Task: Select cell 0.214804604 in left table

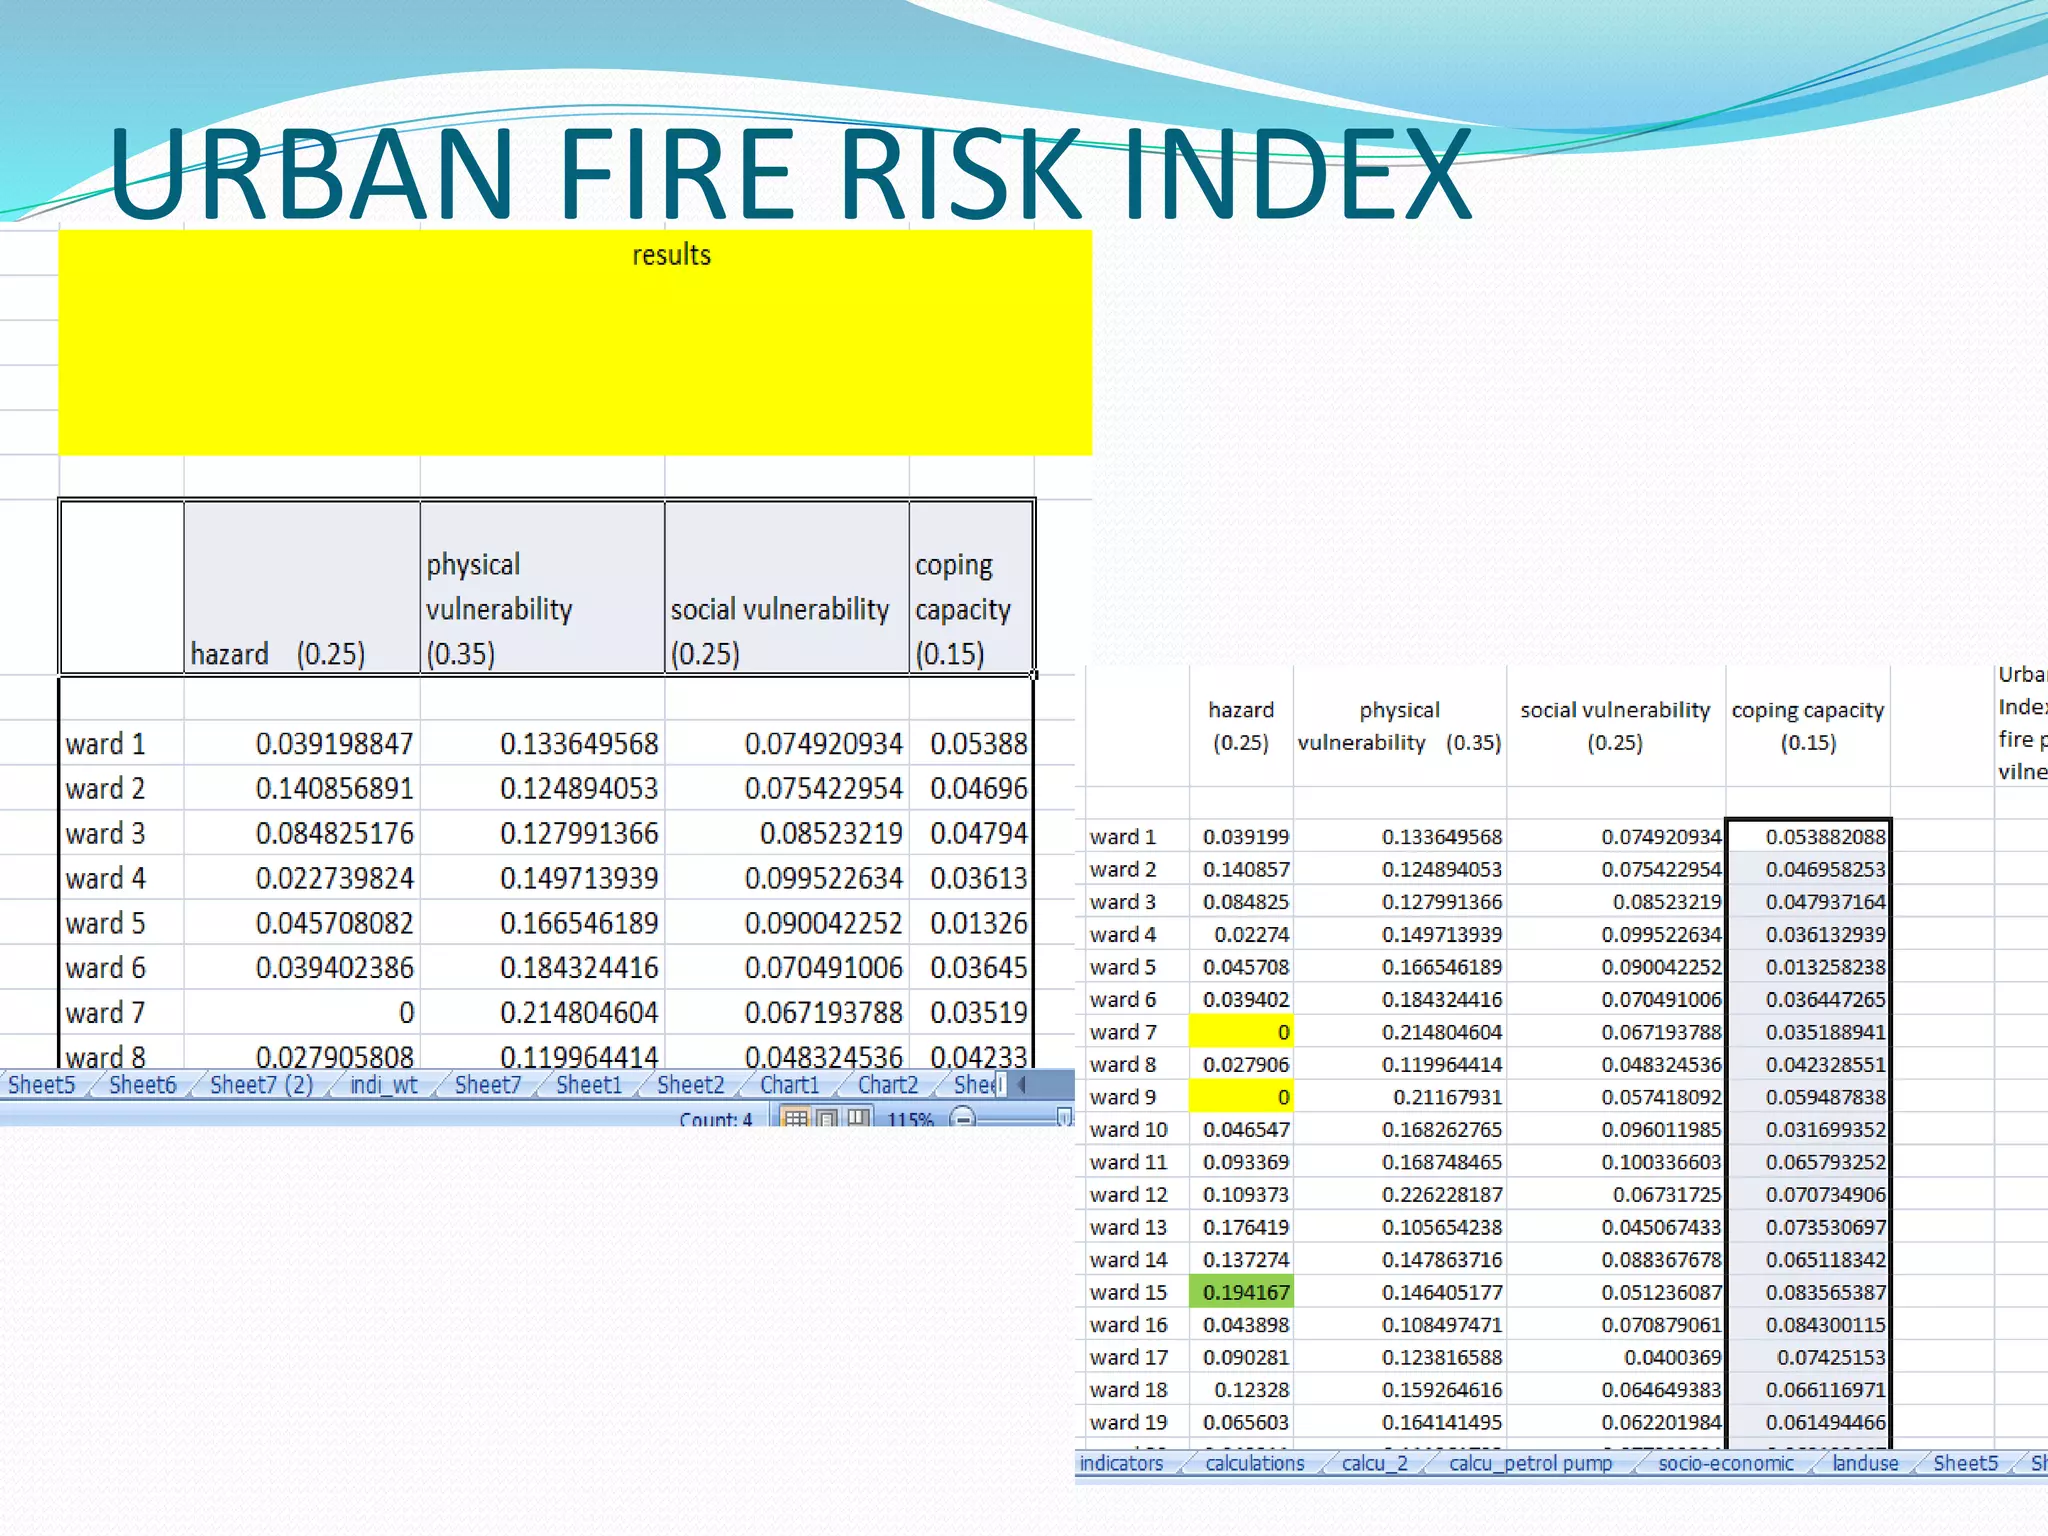Action: 542,1012
